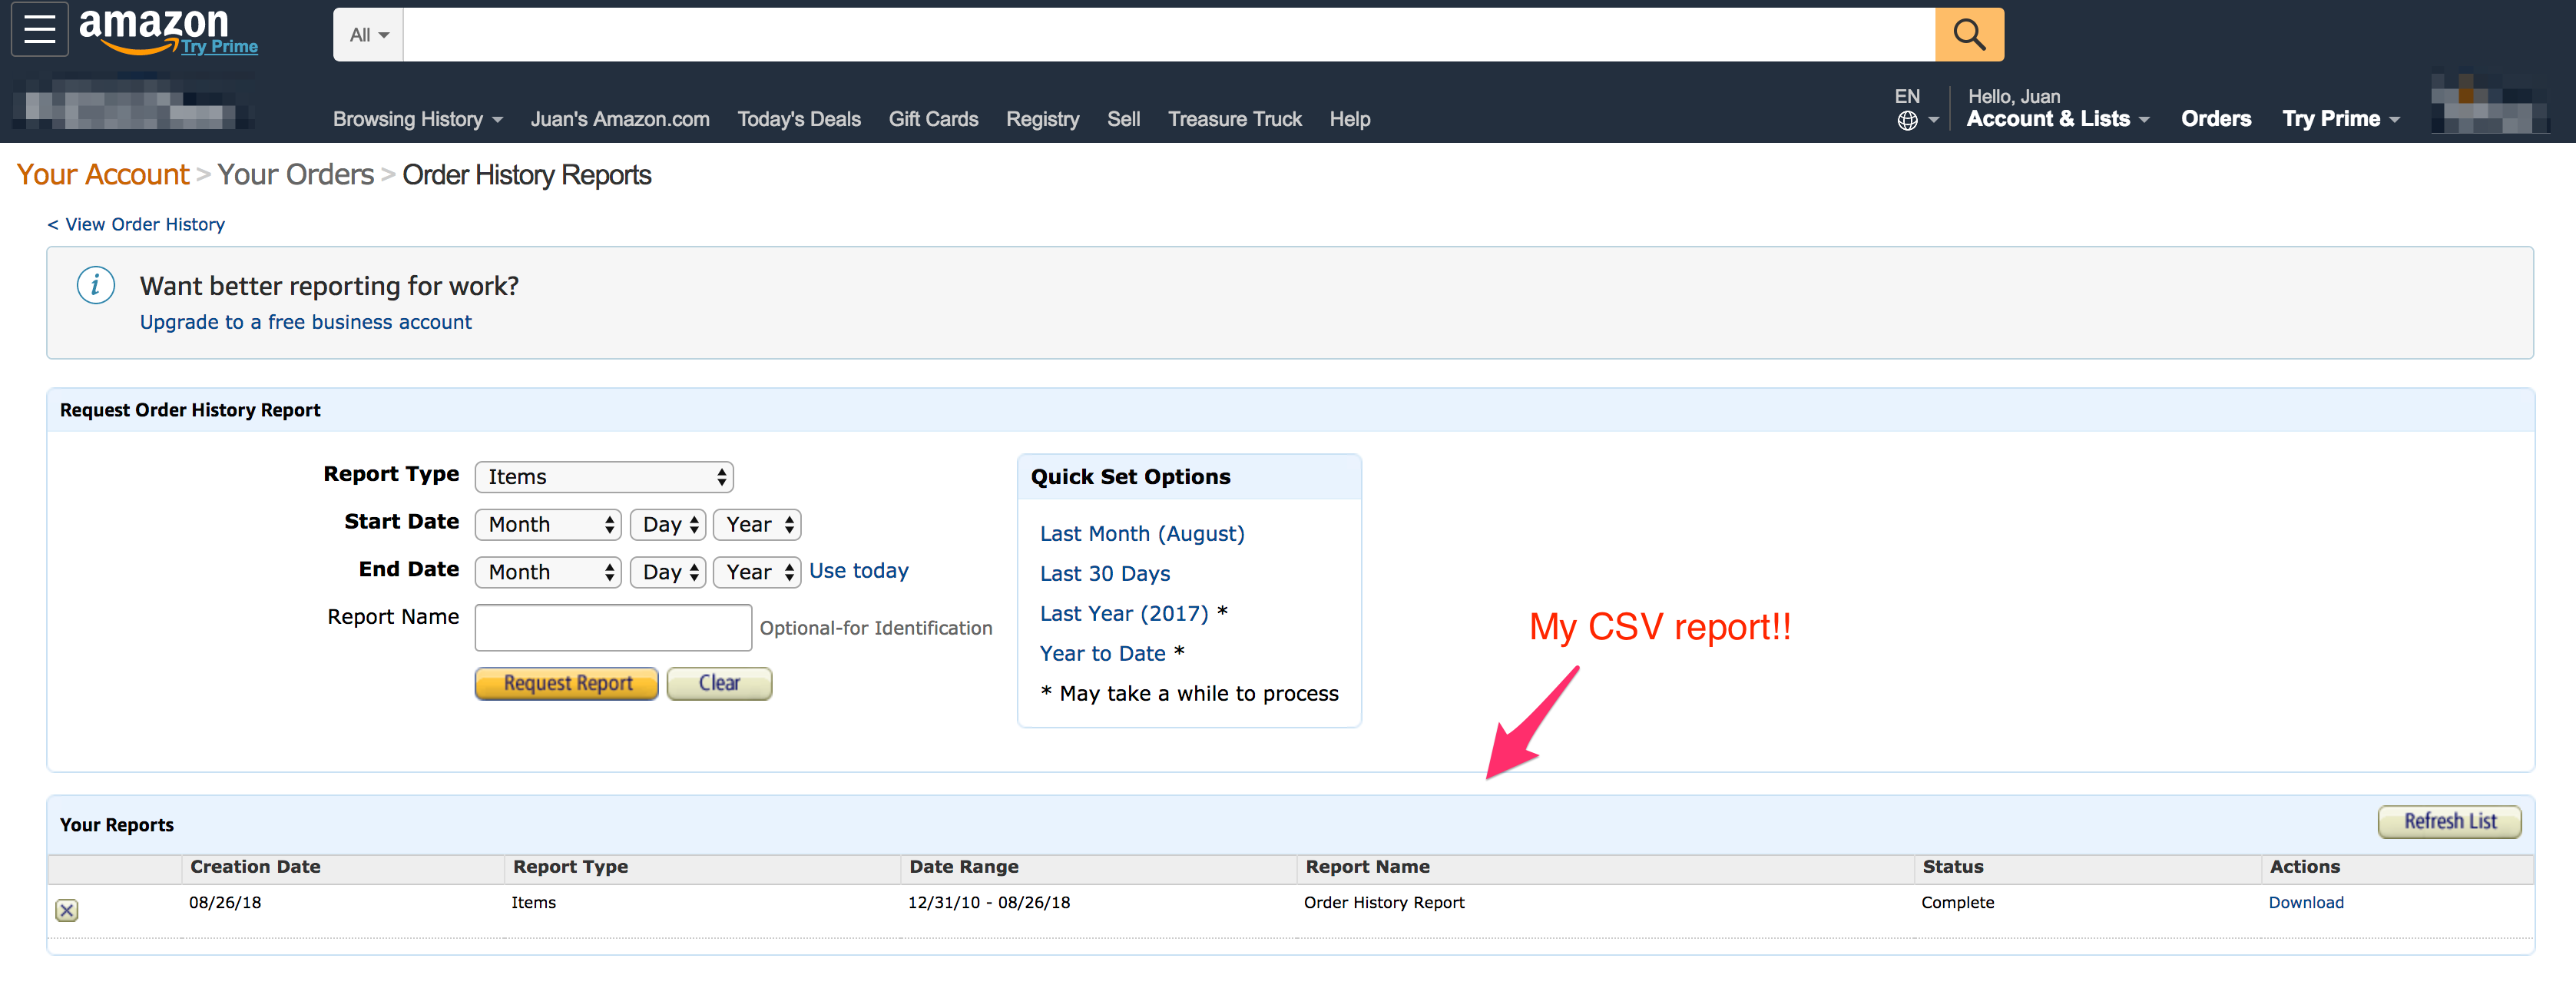Open Registry nav item
The width and height of the screenshot is (2576, 1005).
pyautogui.click(x=1042, y=119)
